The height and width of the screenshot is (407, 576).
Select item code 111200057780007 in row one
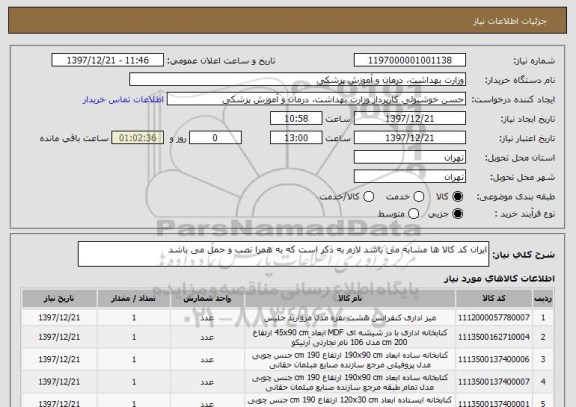click(x=494, y=318)
